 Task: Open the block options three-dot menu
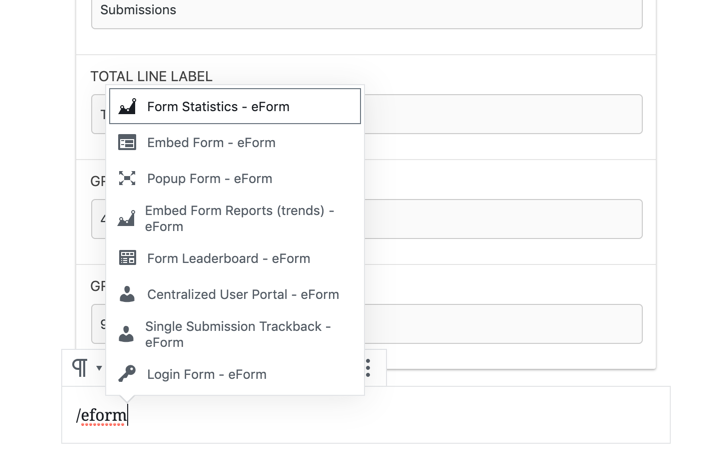coord(368,368)
